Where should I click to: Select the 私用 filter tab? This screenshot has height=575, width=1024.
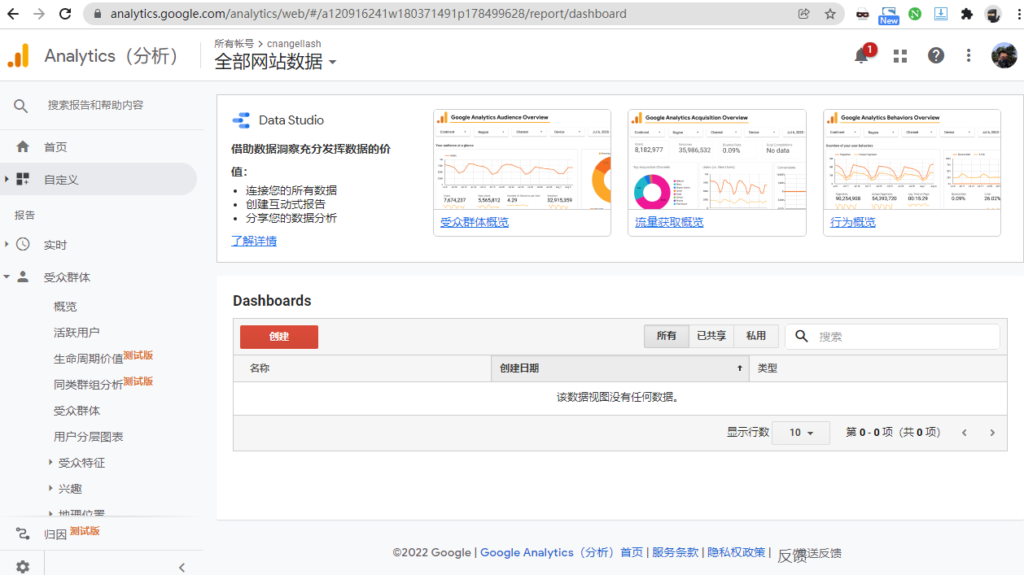[x=756, y=335]
